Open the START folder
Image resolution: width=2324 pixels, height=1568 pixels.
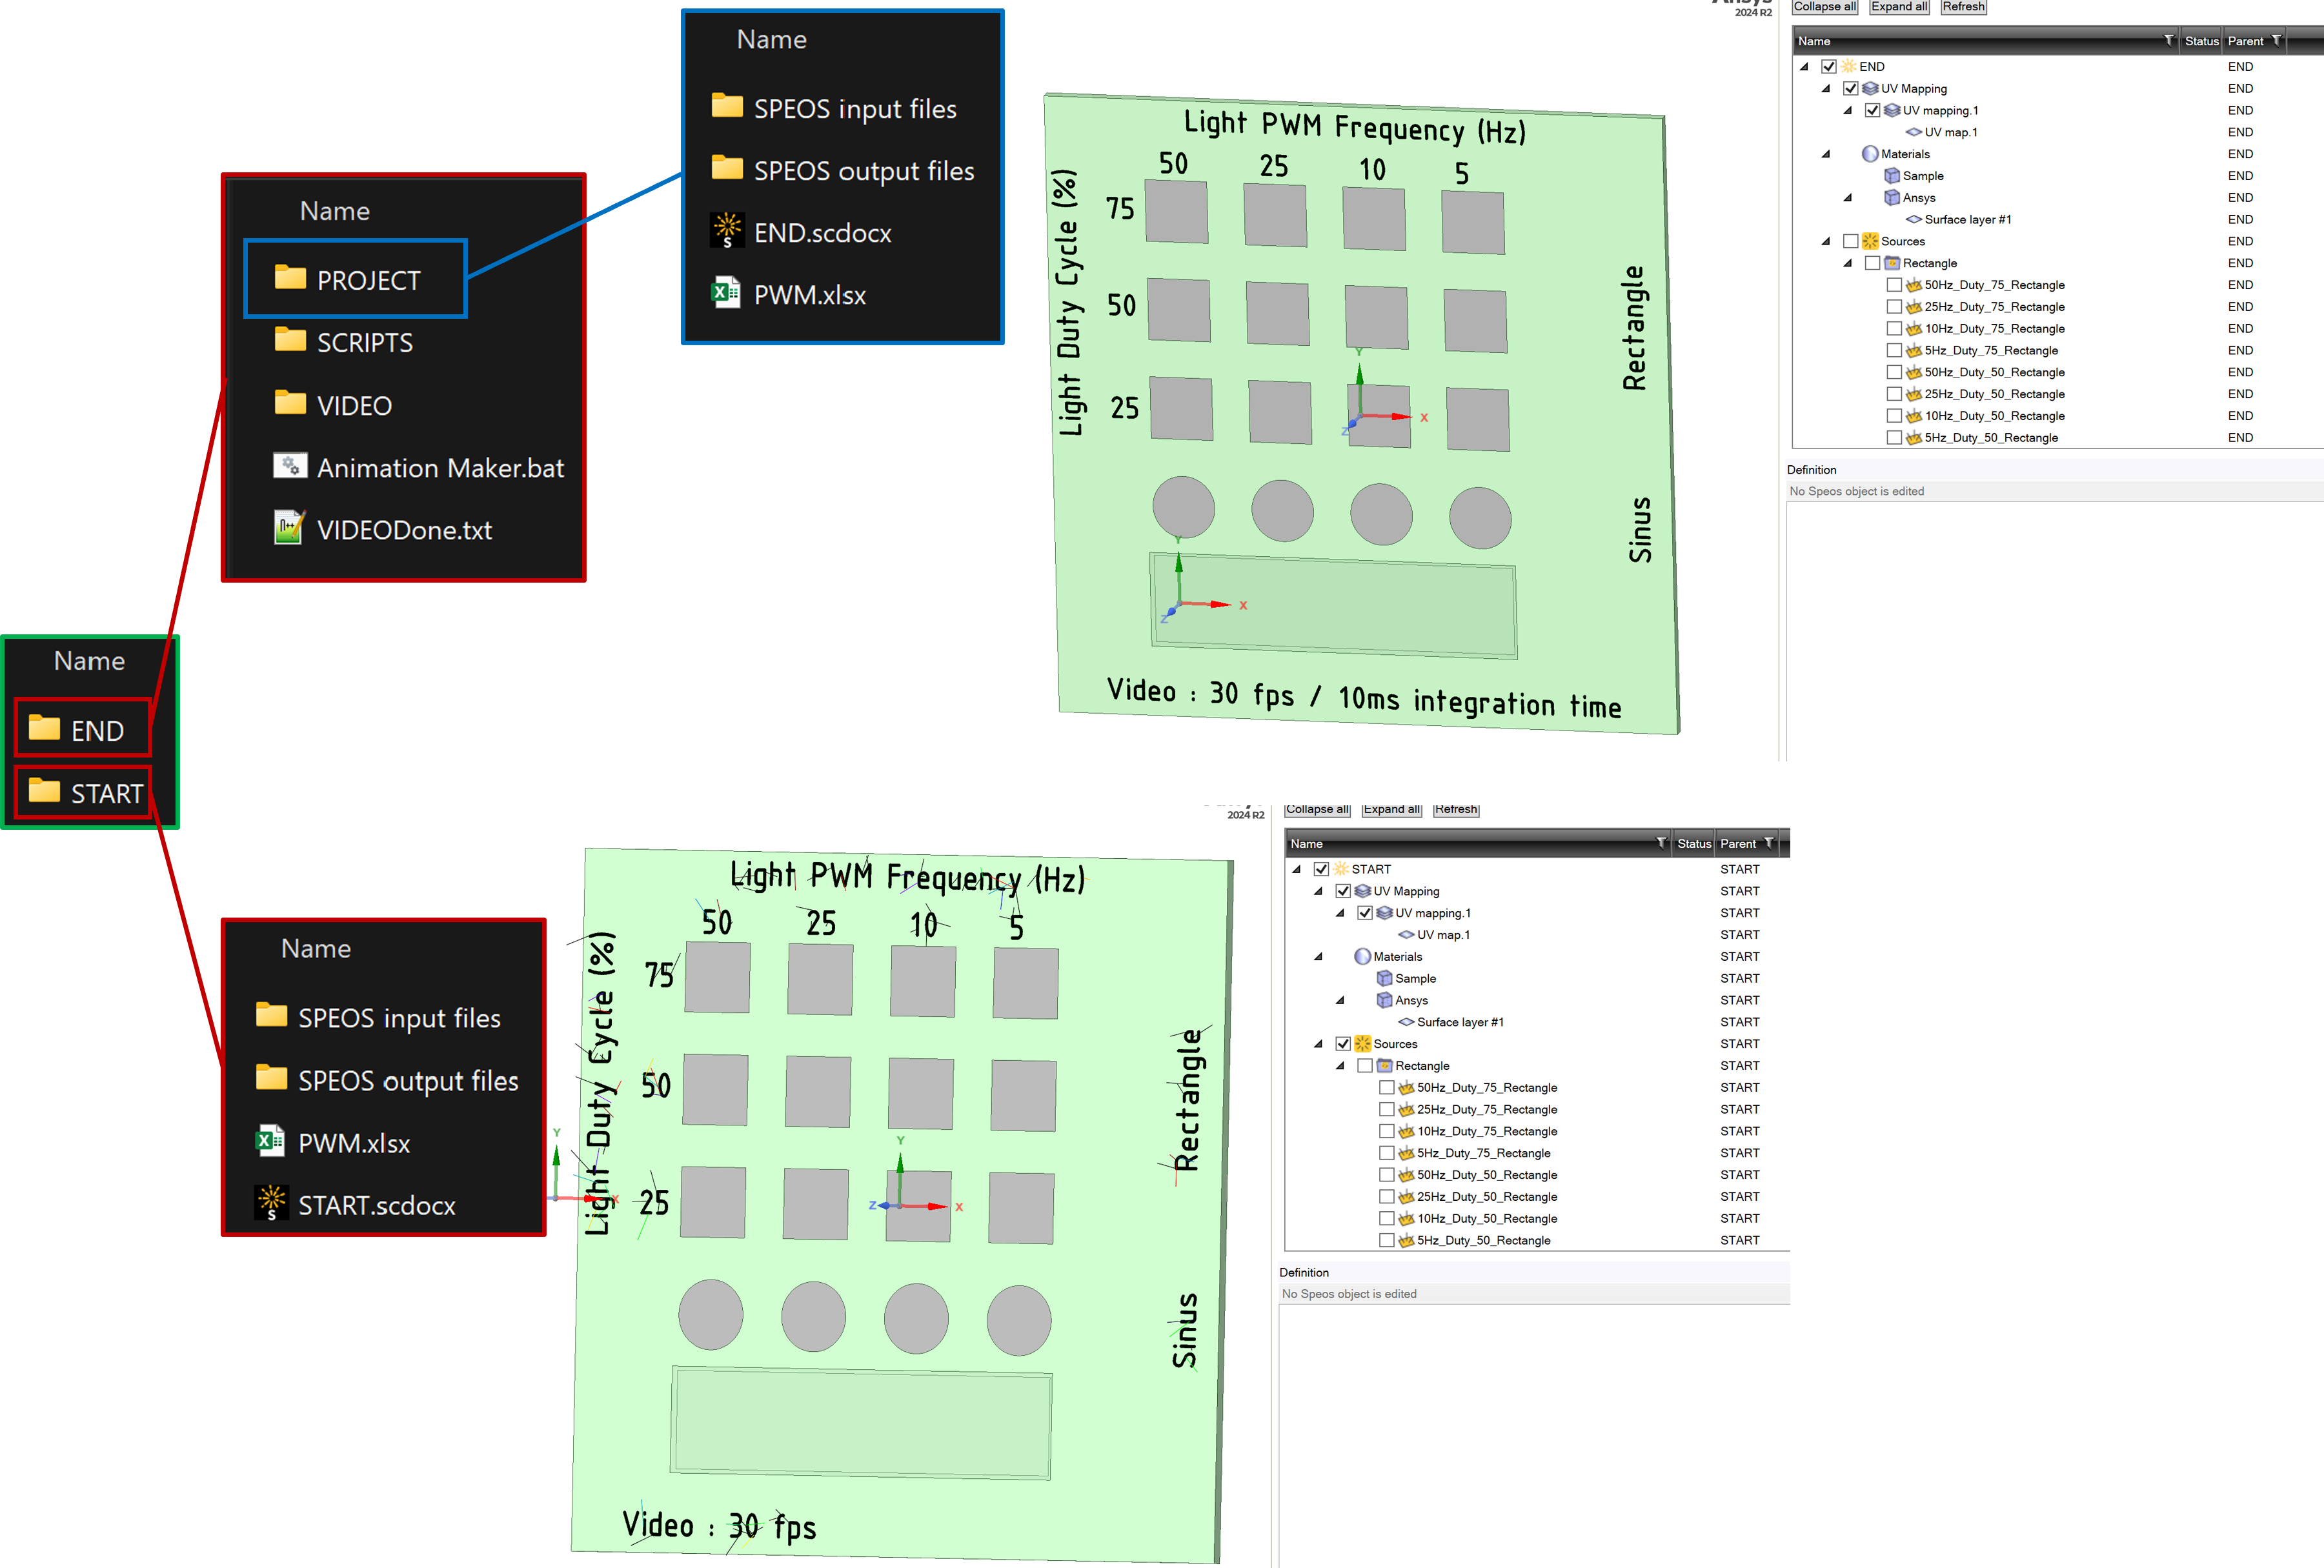click(x=86, y=793)
